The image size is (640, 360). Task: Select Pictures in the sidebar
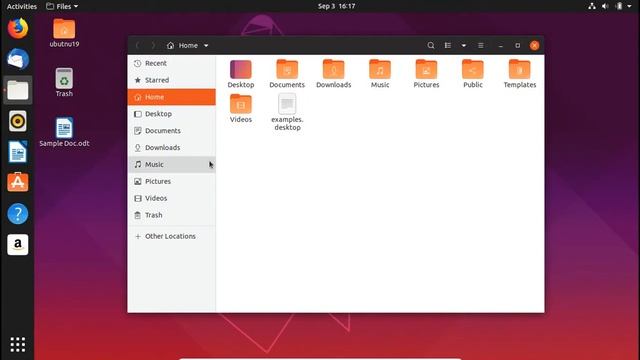(171, 181)
